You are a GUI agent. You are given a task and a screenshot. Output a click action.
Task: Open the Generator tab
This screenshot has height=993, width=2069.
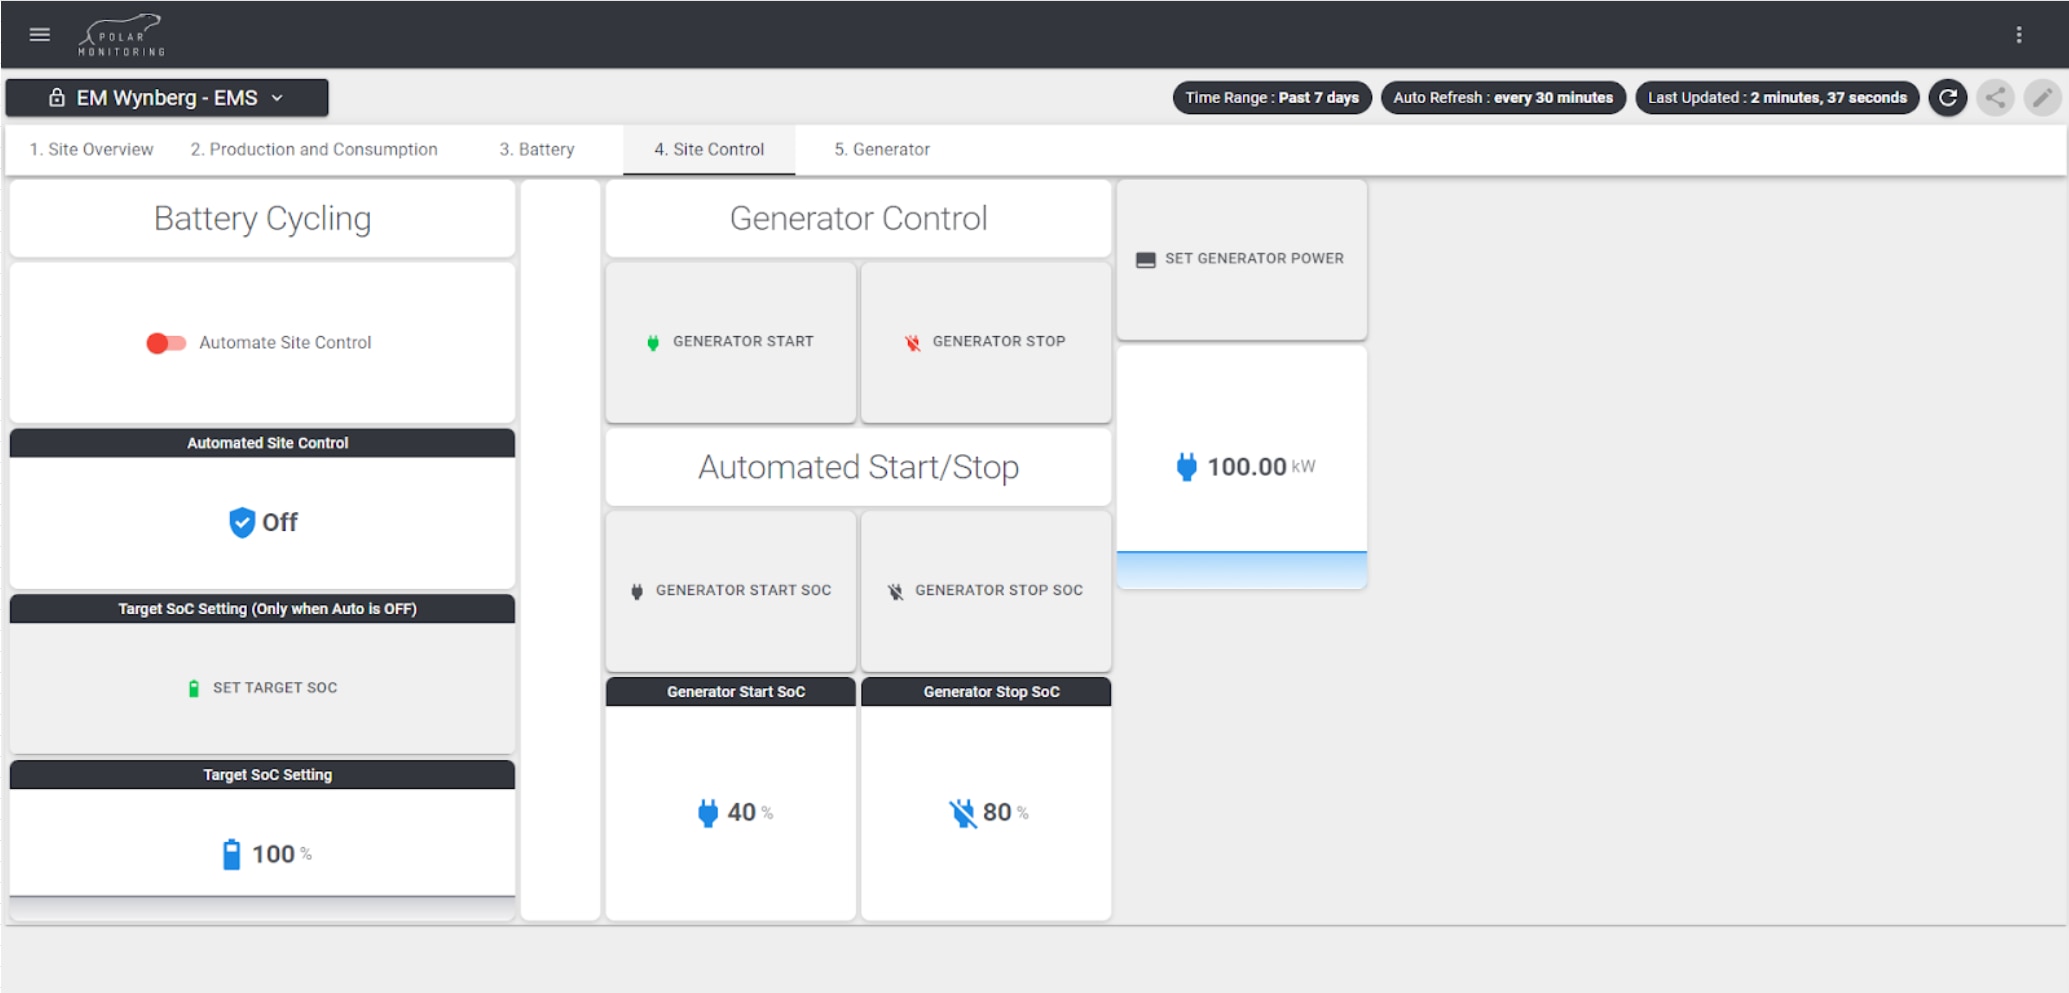(881, 150)
